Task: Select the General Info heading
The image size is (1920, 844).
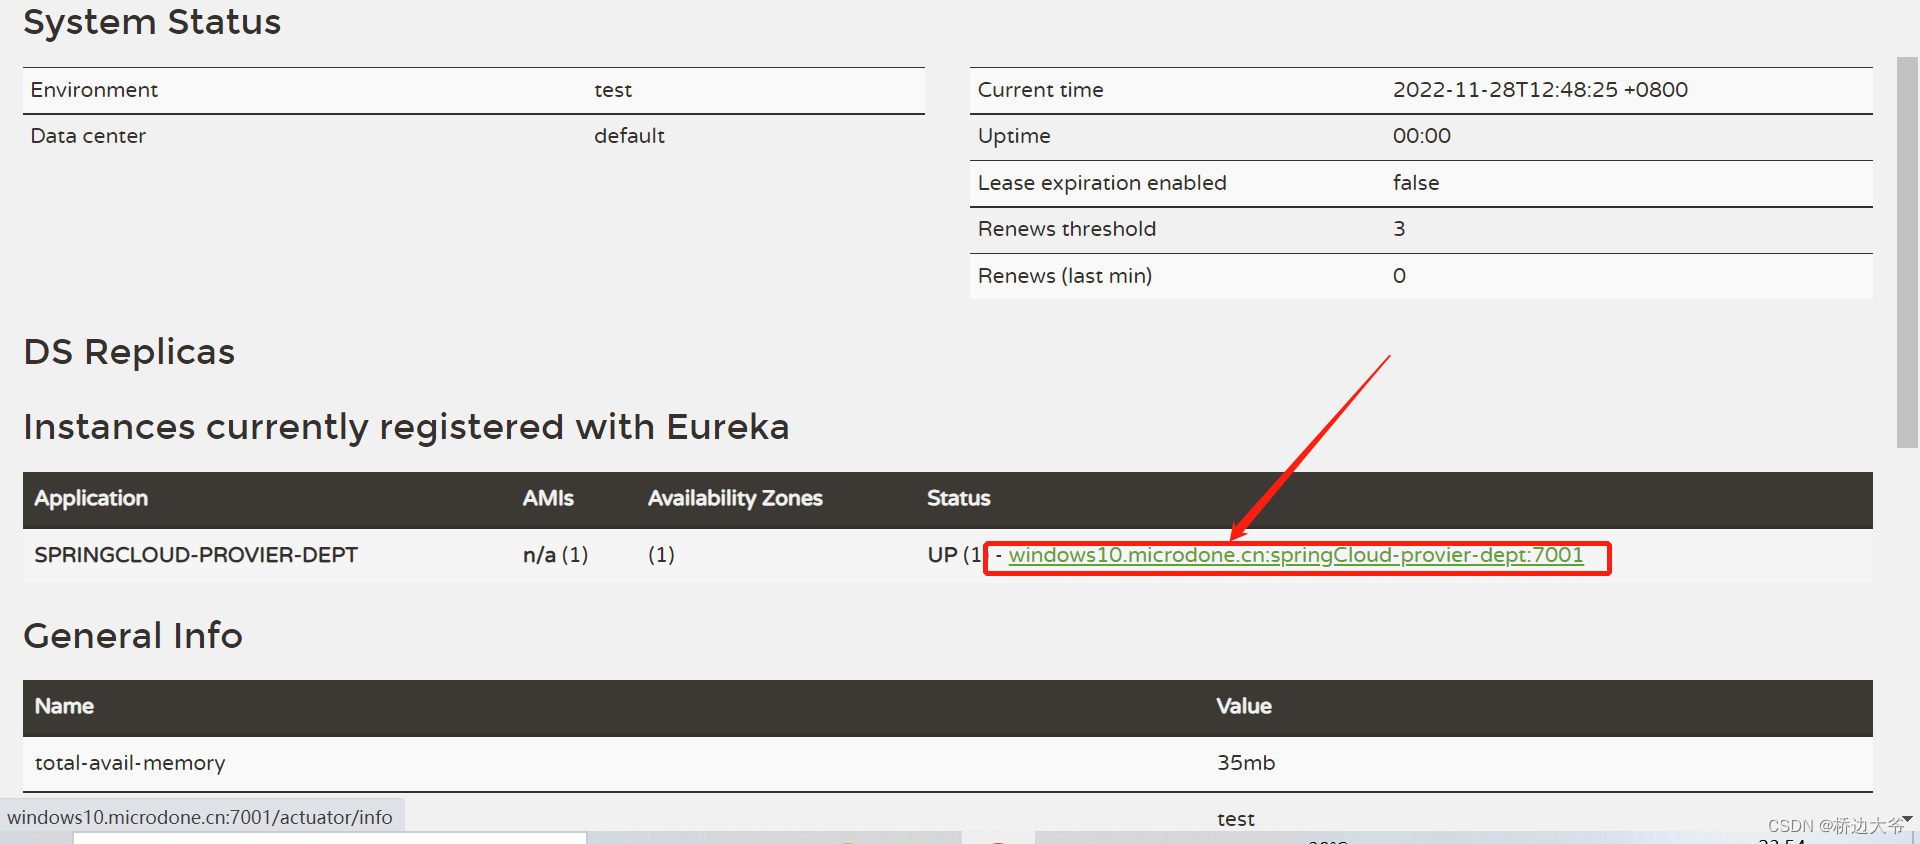Action: (x=133, y=636)
